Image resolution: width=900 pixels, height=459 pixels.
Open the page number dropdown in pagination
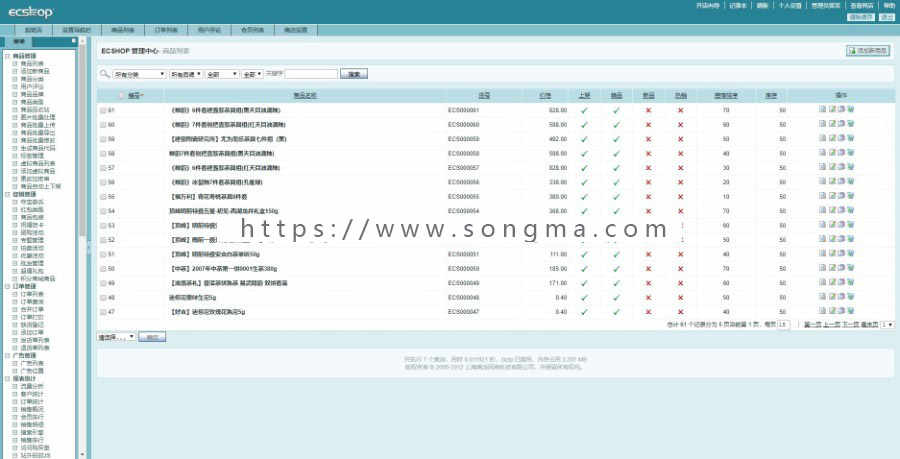[888, 325]
